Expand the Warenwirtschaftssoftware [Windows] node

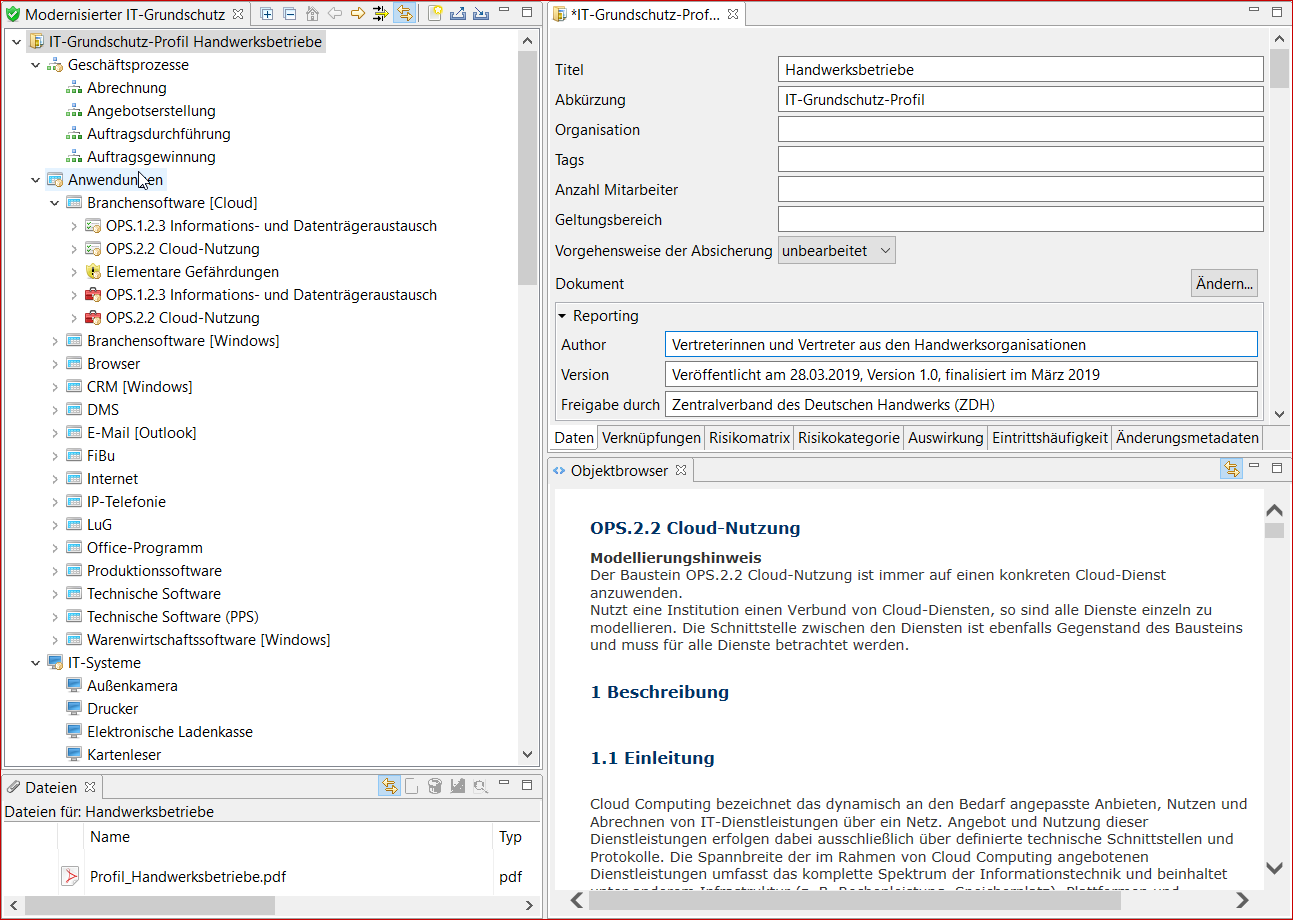click(55, 640)
